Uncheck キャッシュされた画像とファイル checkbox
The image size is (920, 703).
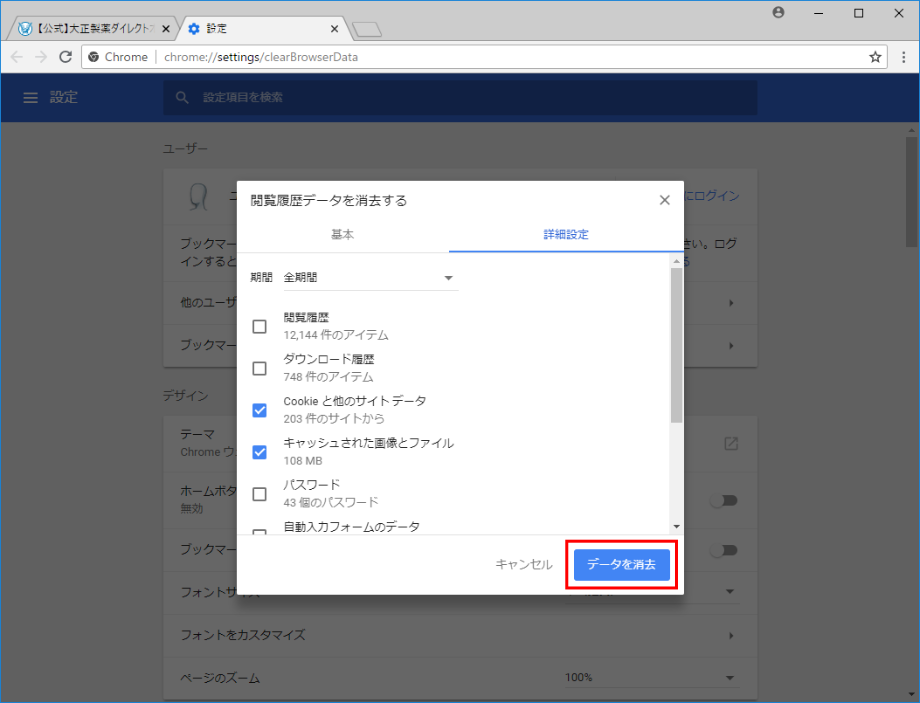(x=259, y=452)
